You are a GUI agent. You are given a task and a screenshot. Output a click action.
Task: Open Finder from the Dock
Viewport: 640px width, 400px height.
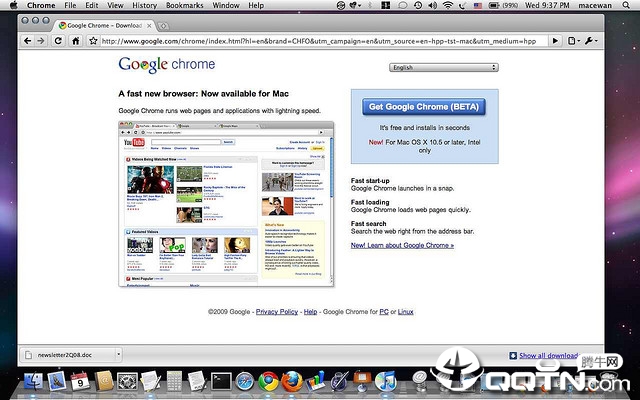pos(34,382)
